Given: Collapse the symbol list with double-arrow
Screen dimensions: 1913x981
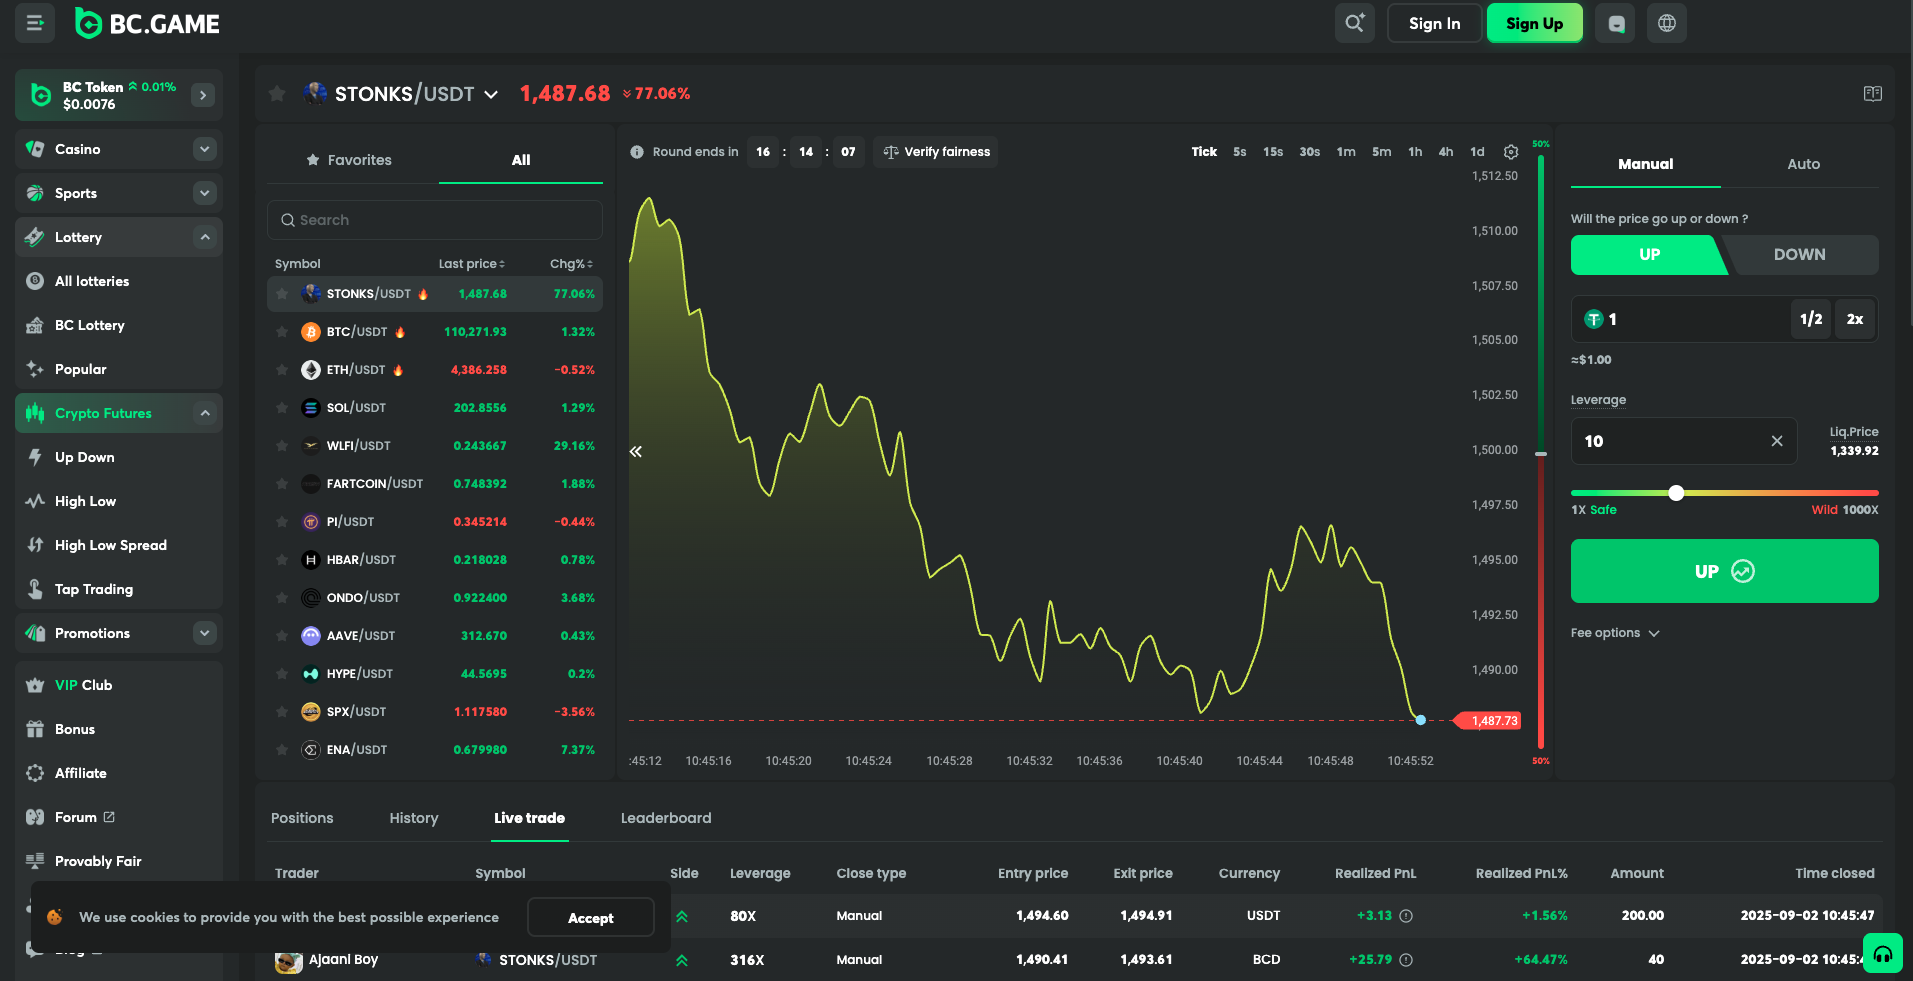Looking at the screenshot, I should click(636, 452).
